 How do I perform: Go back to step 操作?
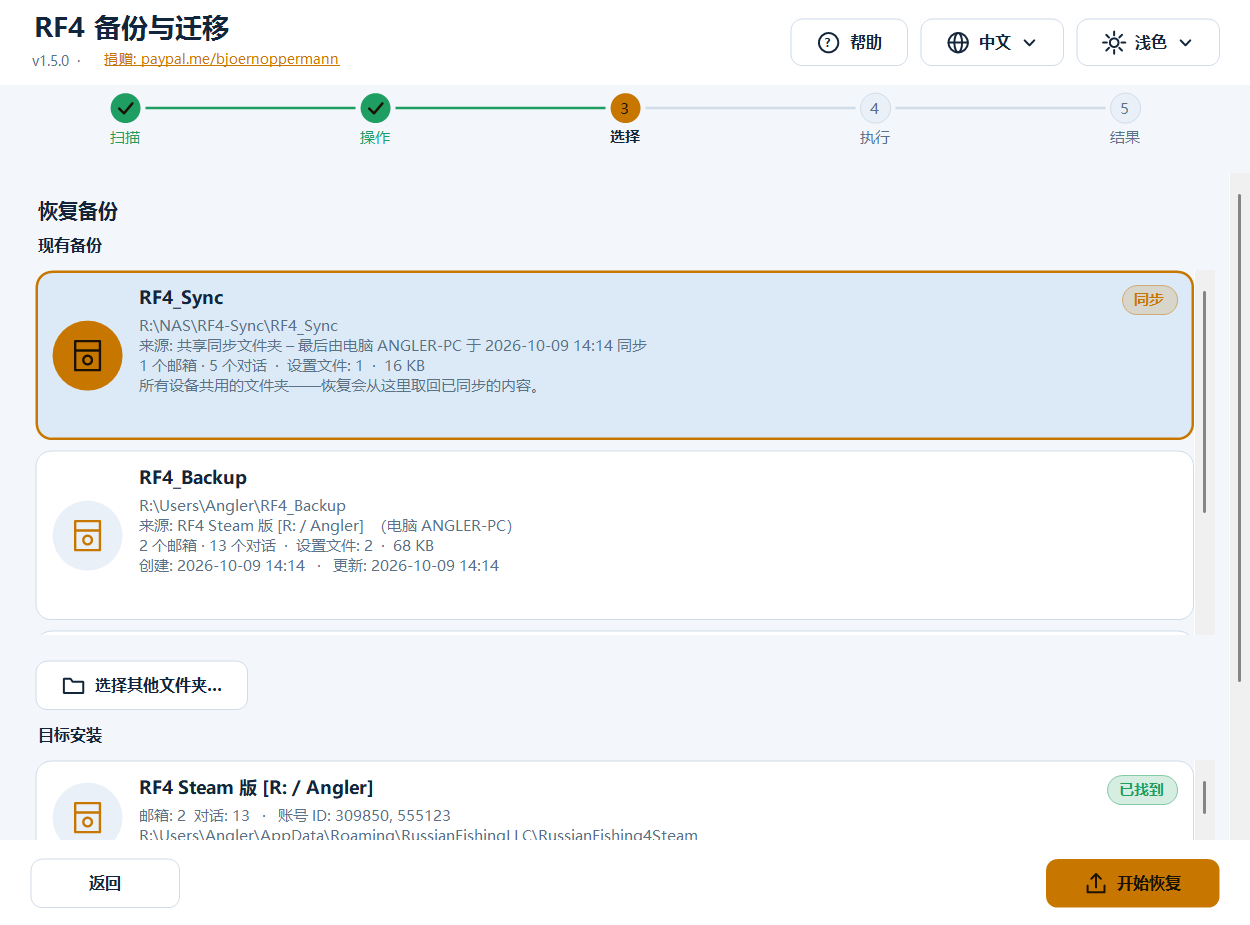coord(375,119)
